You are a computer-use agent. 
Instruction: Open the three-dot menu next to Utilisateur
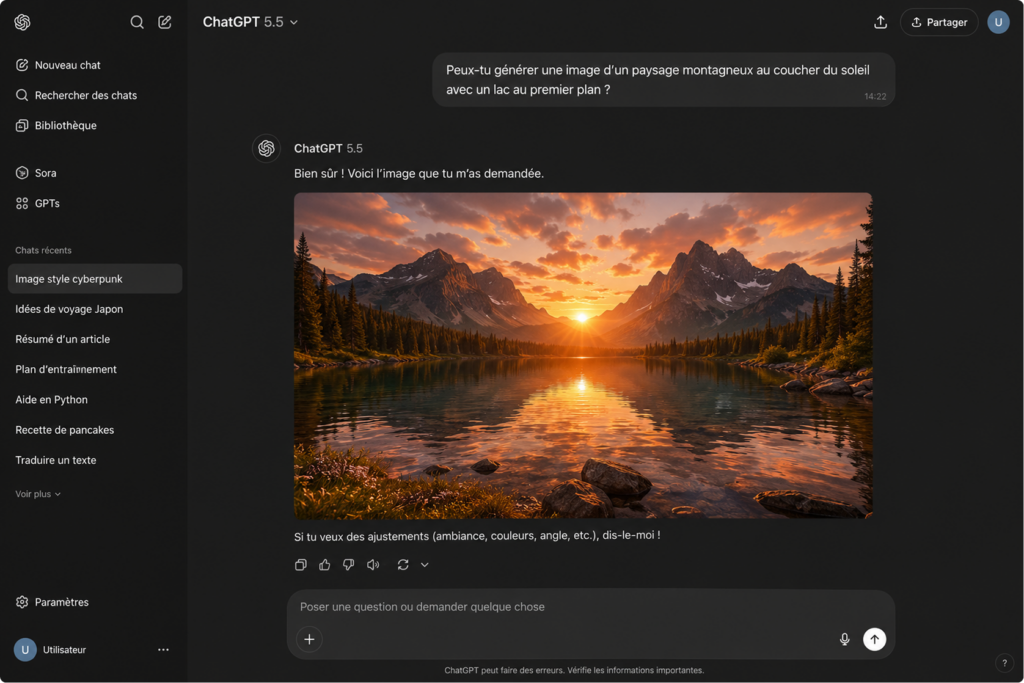click(x=163, y=649)
